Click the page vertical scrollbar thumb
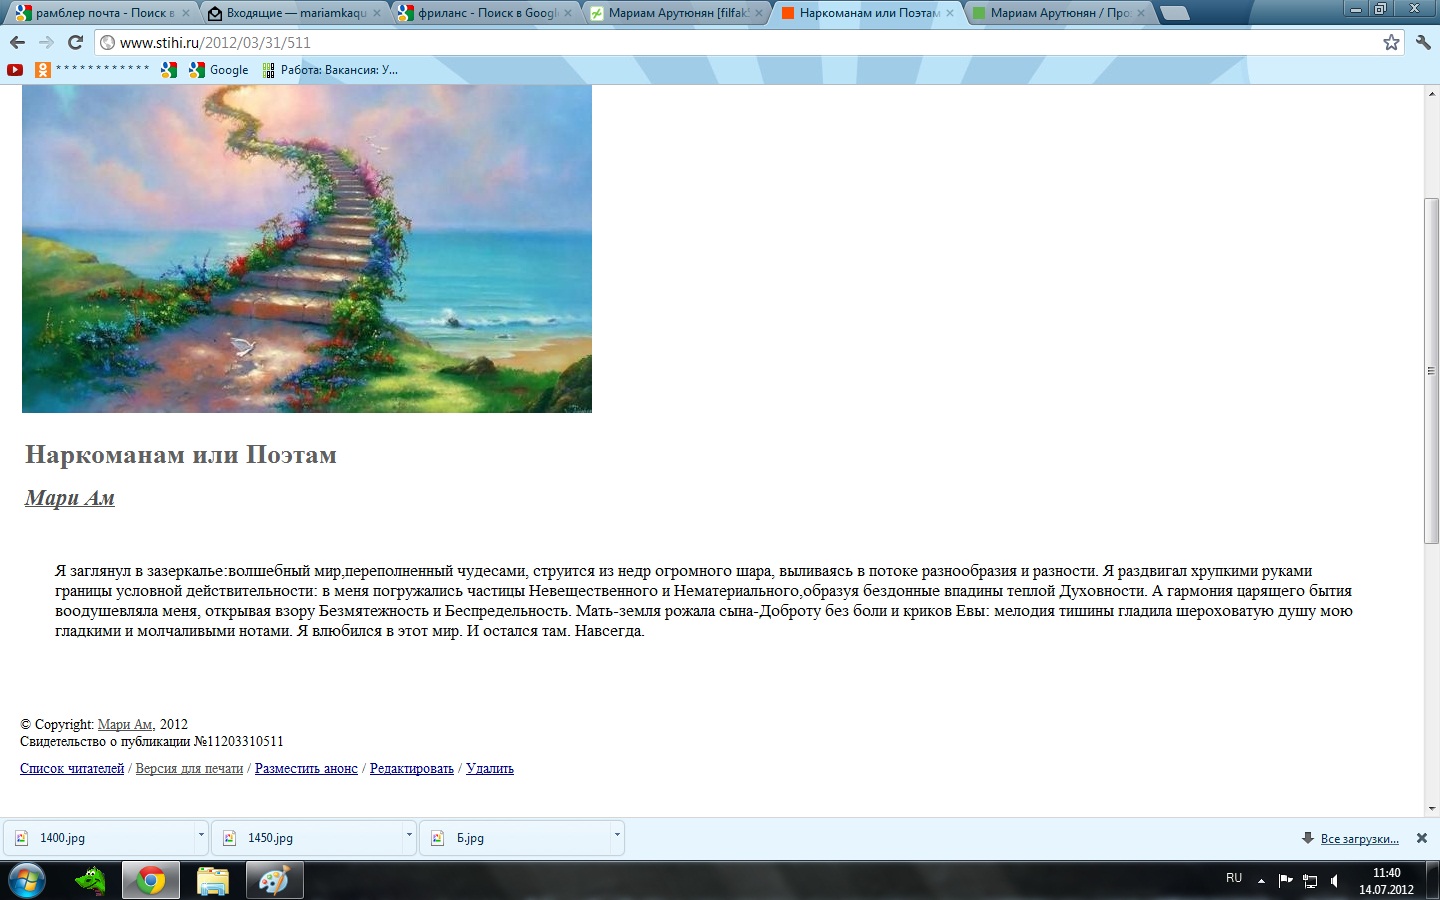Viewport: 1440px width, 900px height. tap(1431, 371)
